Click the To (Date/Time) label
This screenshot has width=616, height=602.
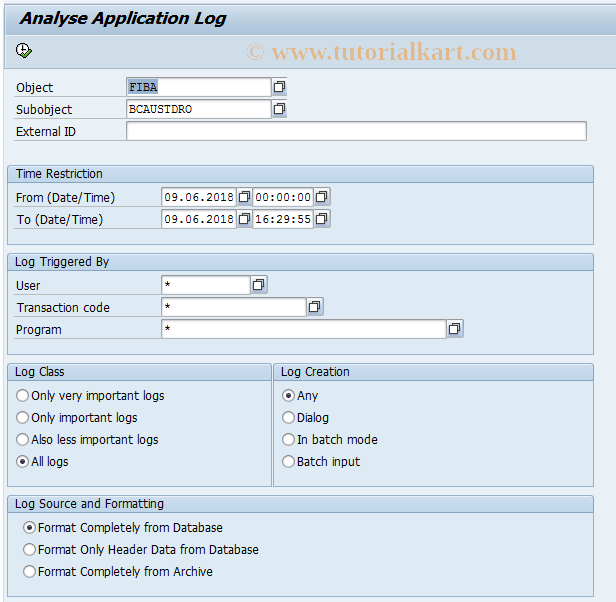click(59, 220)
